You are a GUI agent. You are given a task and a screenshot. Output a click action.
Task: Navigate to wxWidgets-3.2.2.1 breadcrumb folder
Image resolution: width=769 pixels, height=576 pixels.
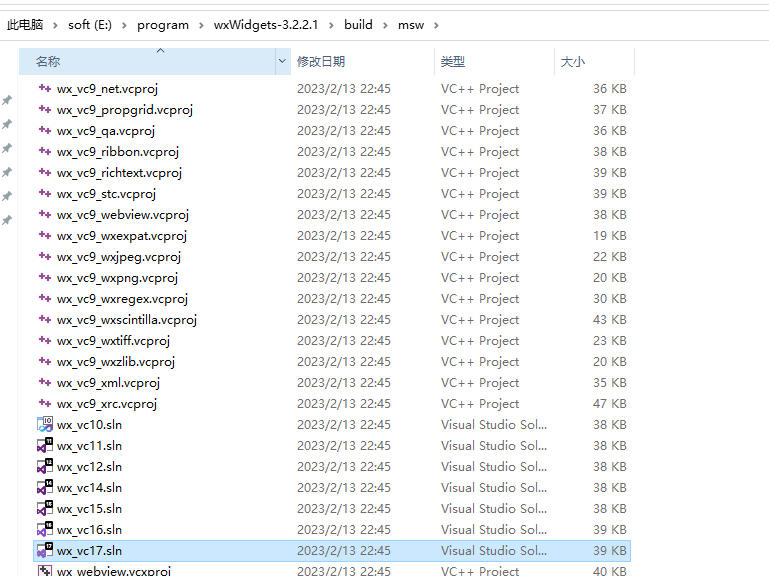[x=266, y=25]
